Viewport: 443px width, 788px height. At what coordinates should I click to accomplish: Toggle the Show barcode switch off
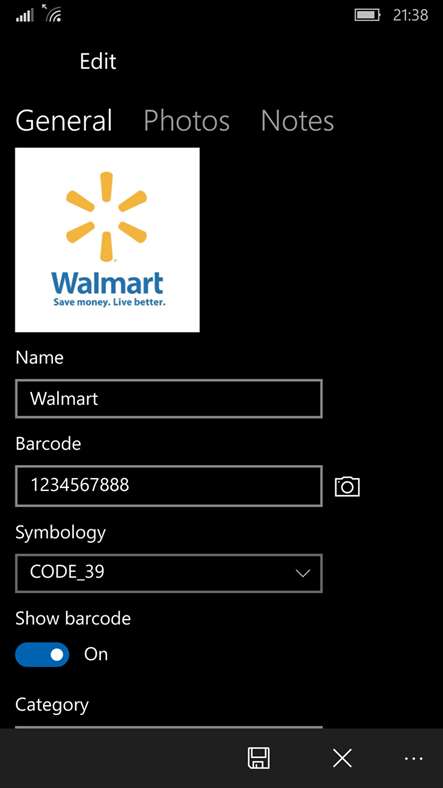(x=42, y=654)
